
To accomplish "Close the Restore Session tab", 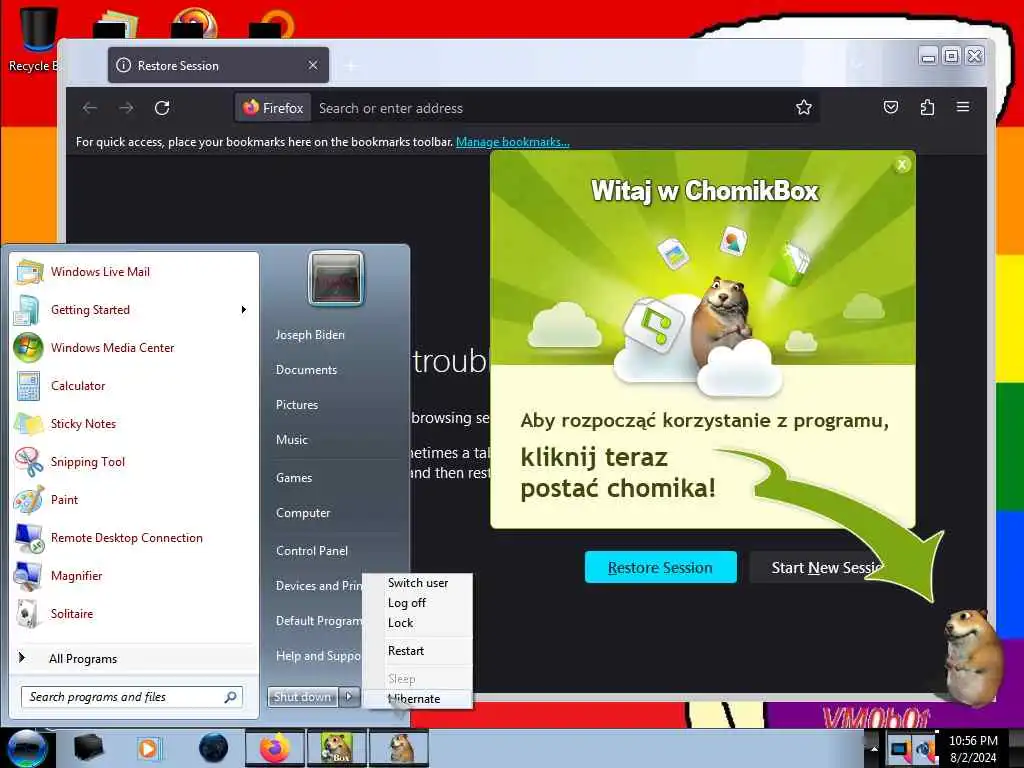I will click(x=313, y=65).
